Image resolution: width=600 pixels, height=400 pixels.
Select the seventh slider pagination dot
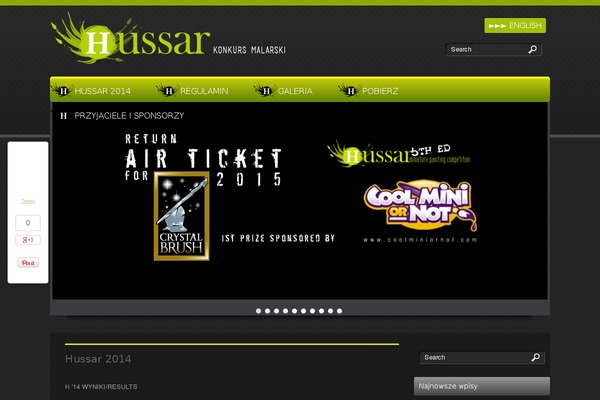[313, 311]
